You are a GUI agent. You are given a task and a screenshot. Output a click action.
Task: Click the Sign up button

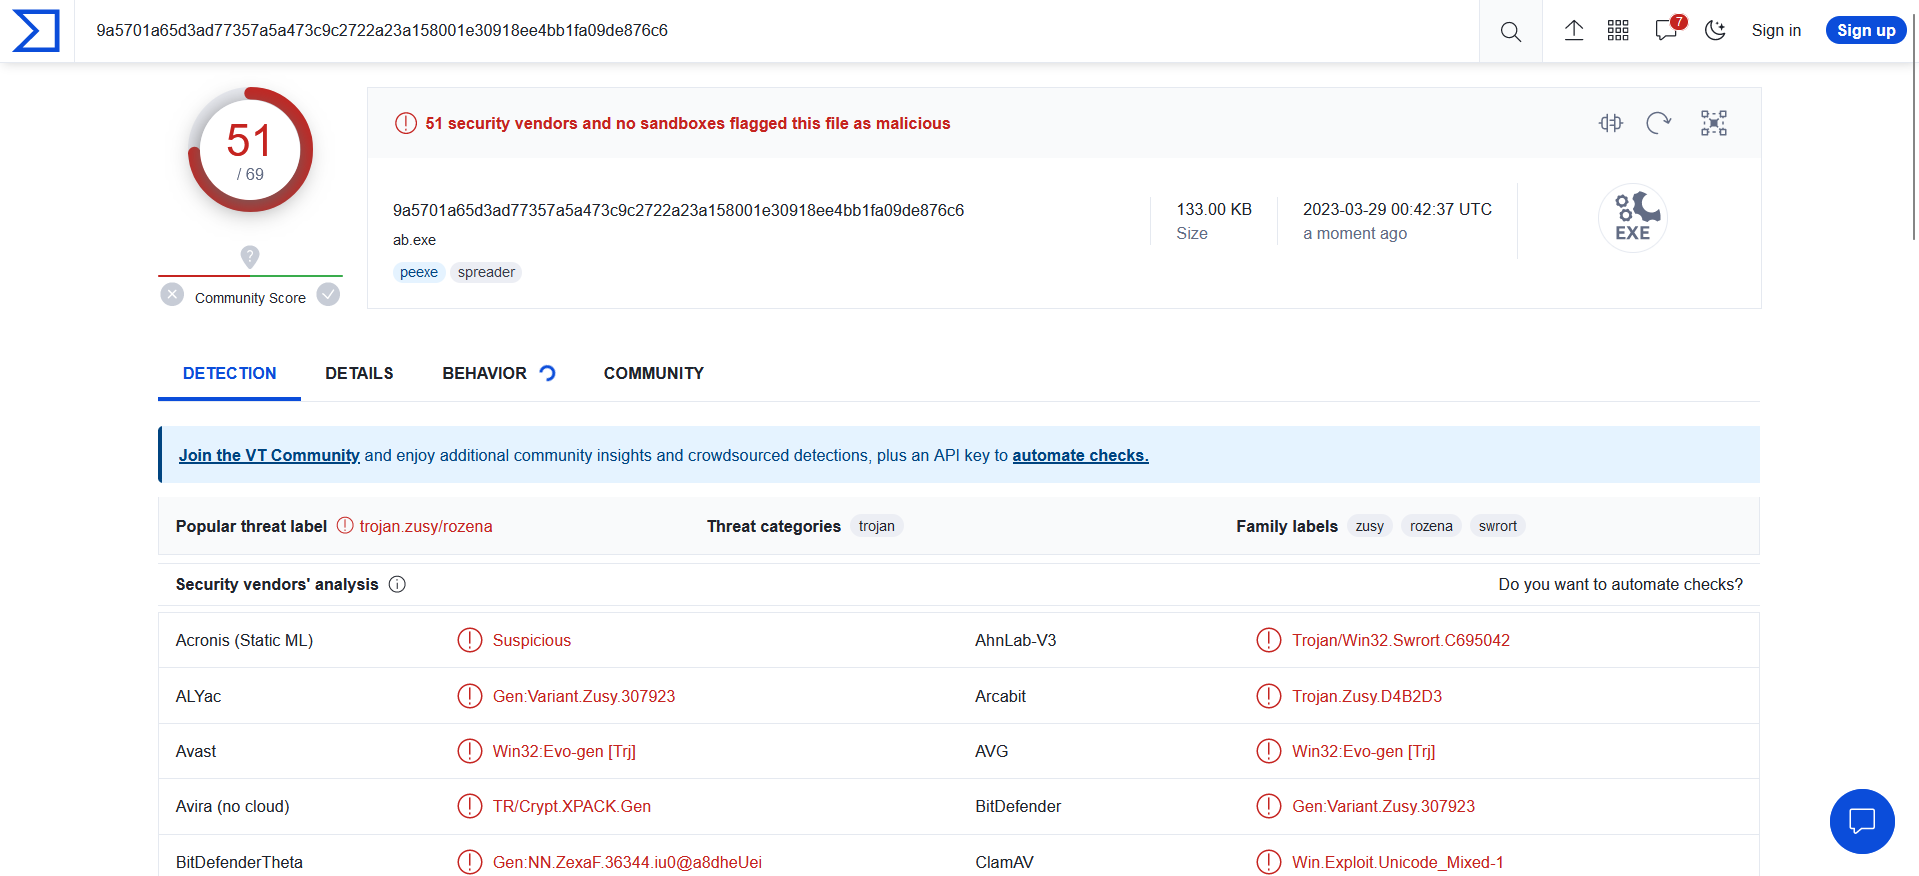click(1866, 31)
